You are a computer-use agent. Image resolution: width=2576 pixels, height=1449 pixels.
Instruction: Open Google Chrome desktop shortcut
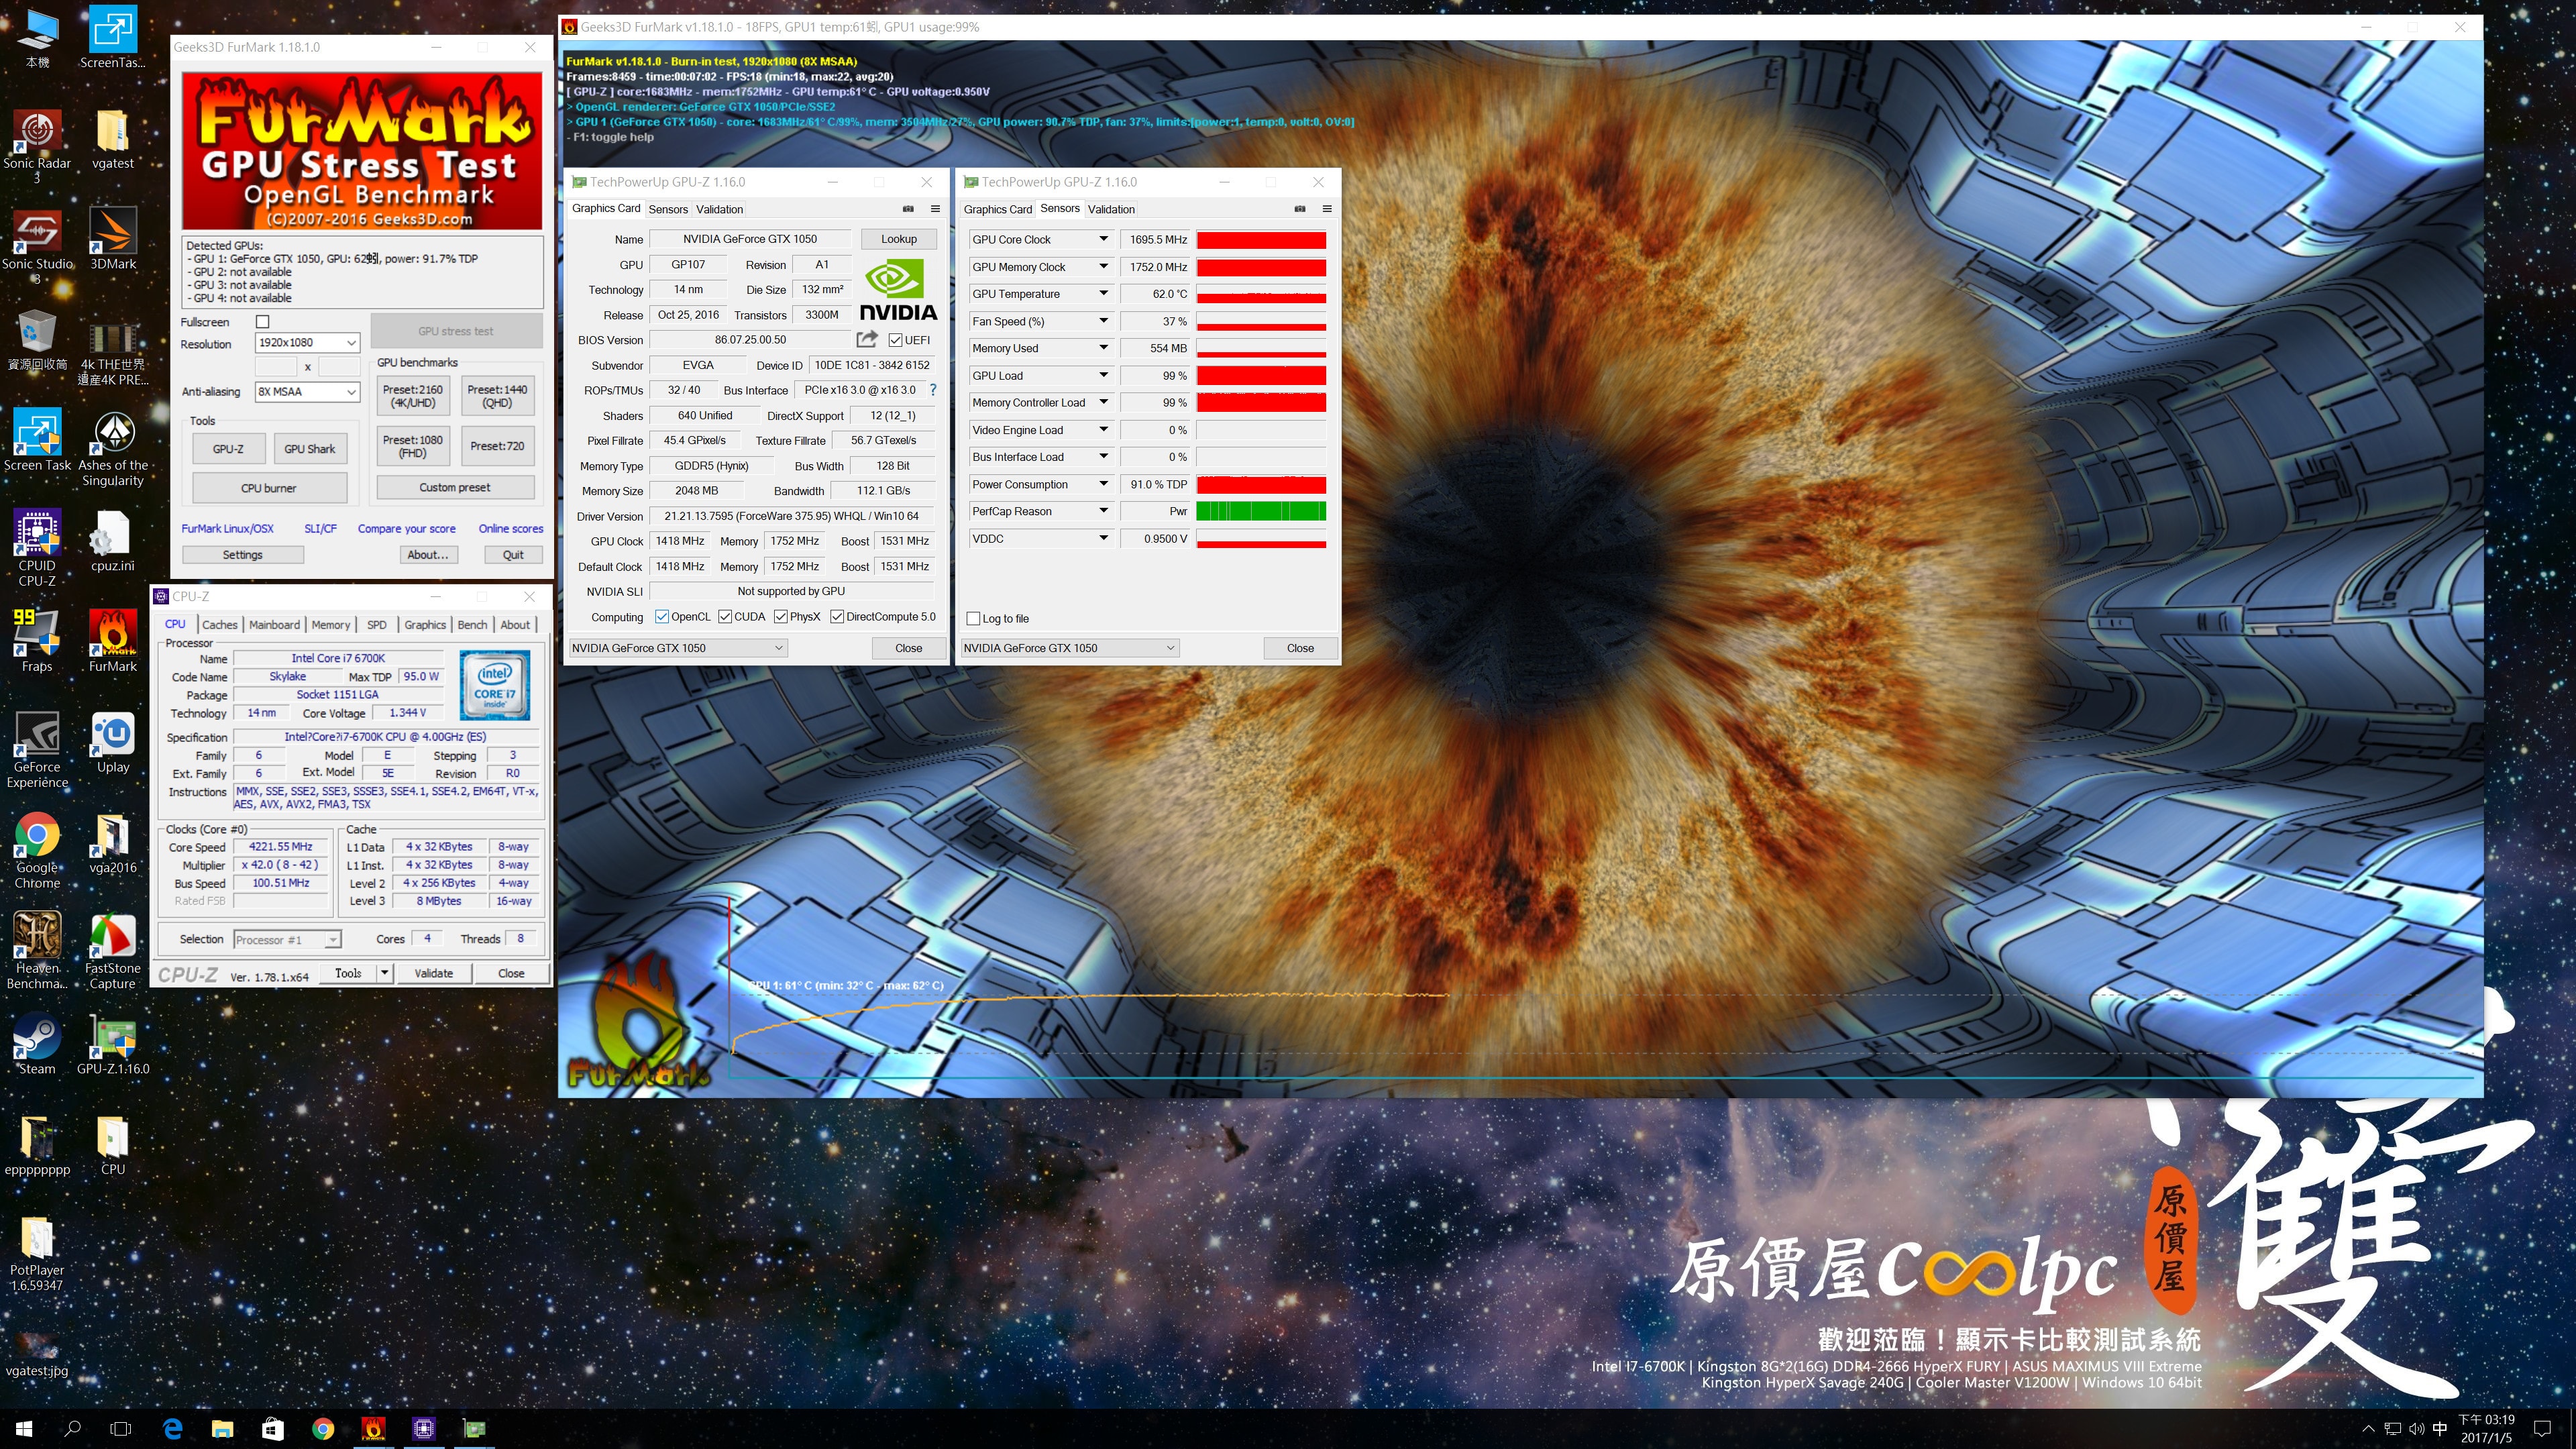point(37,850)
